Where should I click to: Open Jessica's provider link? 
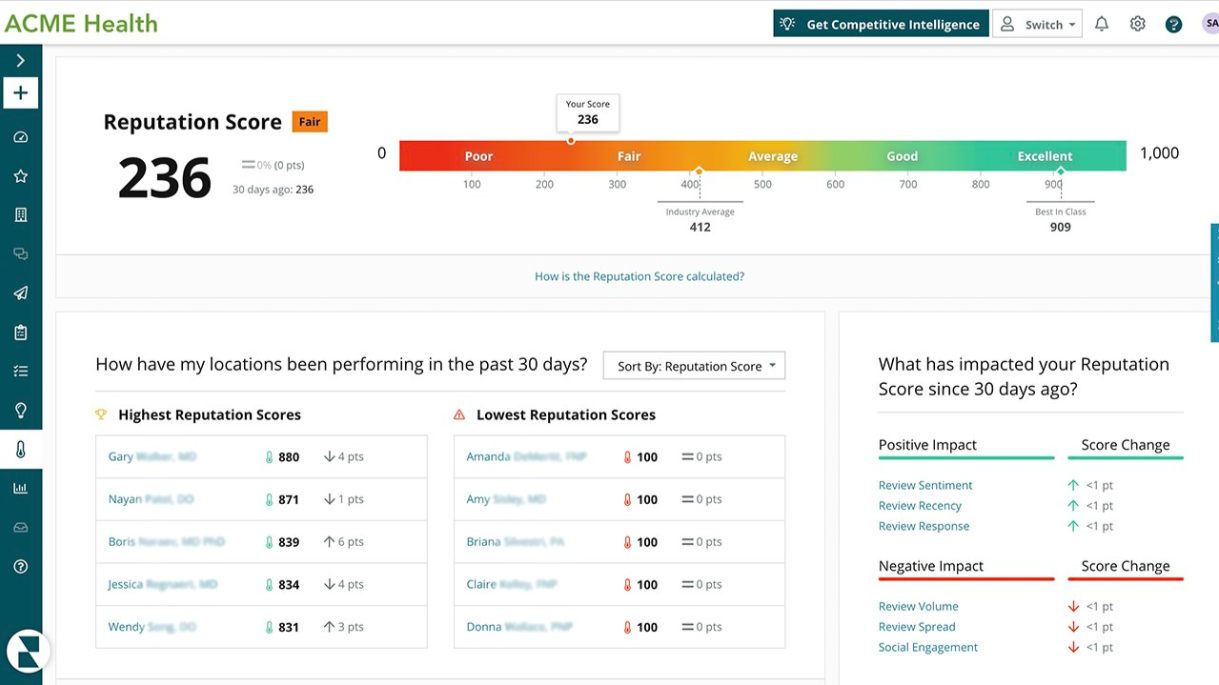click(162, 584)
